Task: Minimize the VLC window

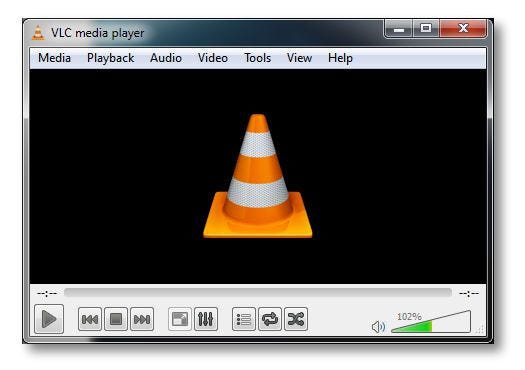Action: click(x=399, y=29)
